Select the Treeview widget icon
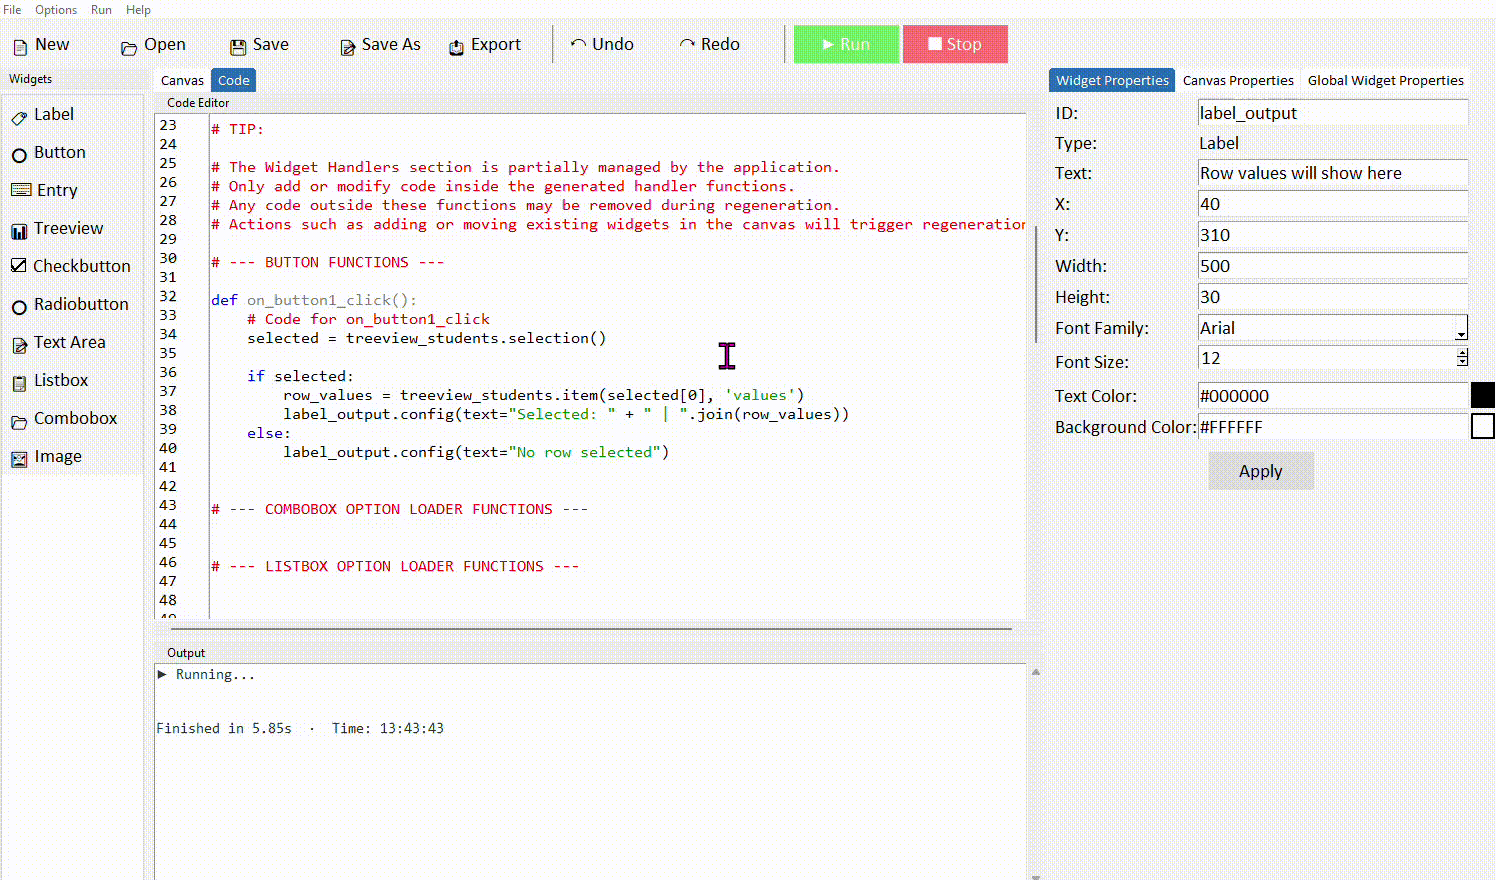1496x880 pixels. coord(19,231)
